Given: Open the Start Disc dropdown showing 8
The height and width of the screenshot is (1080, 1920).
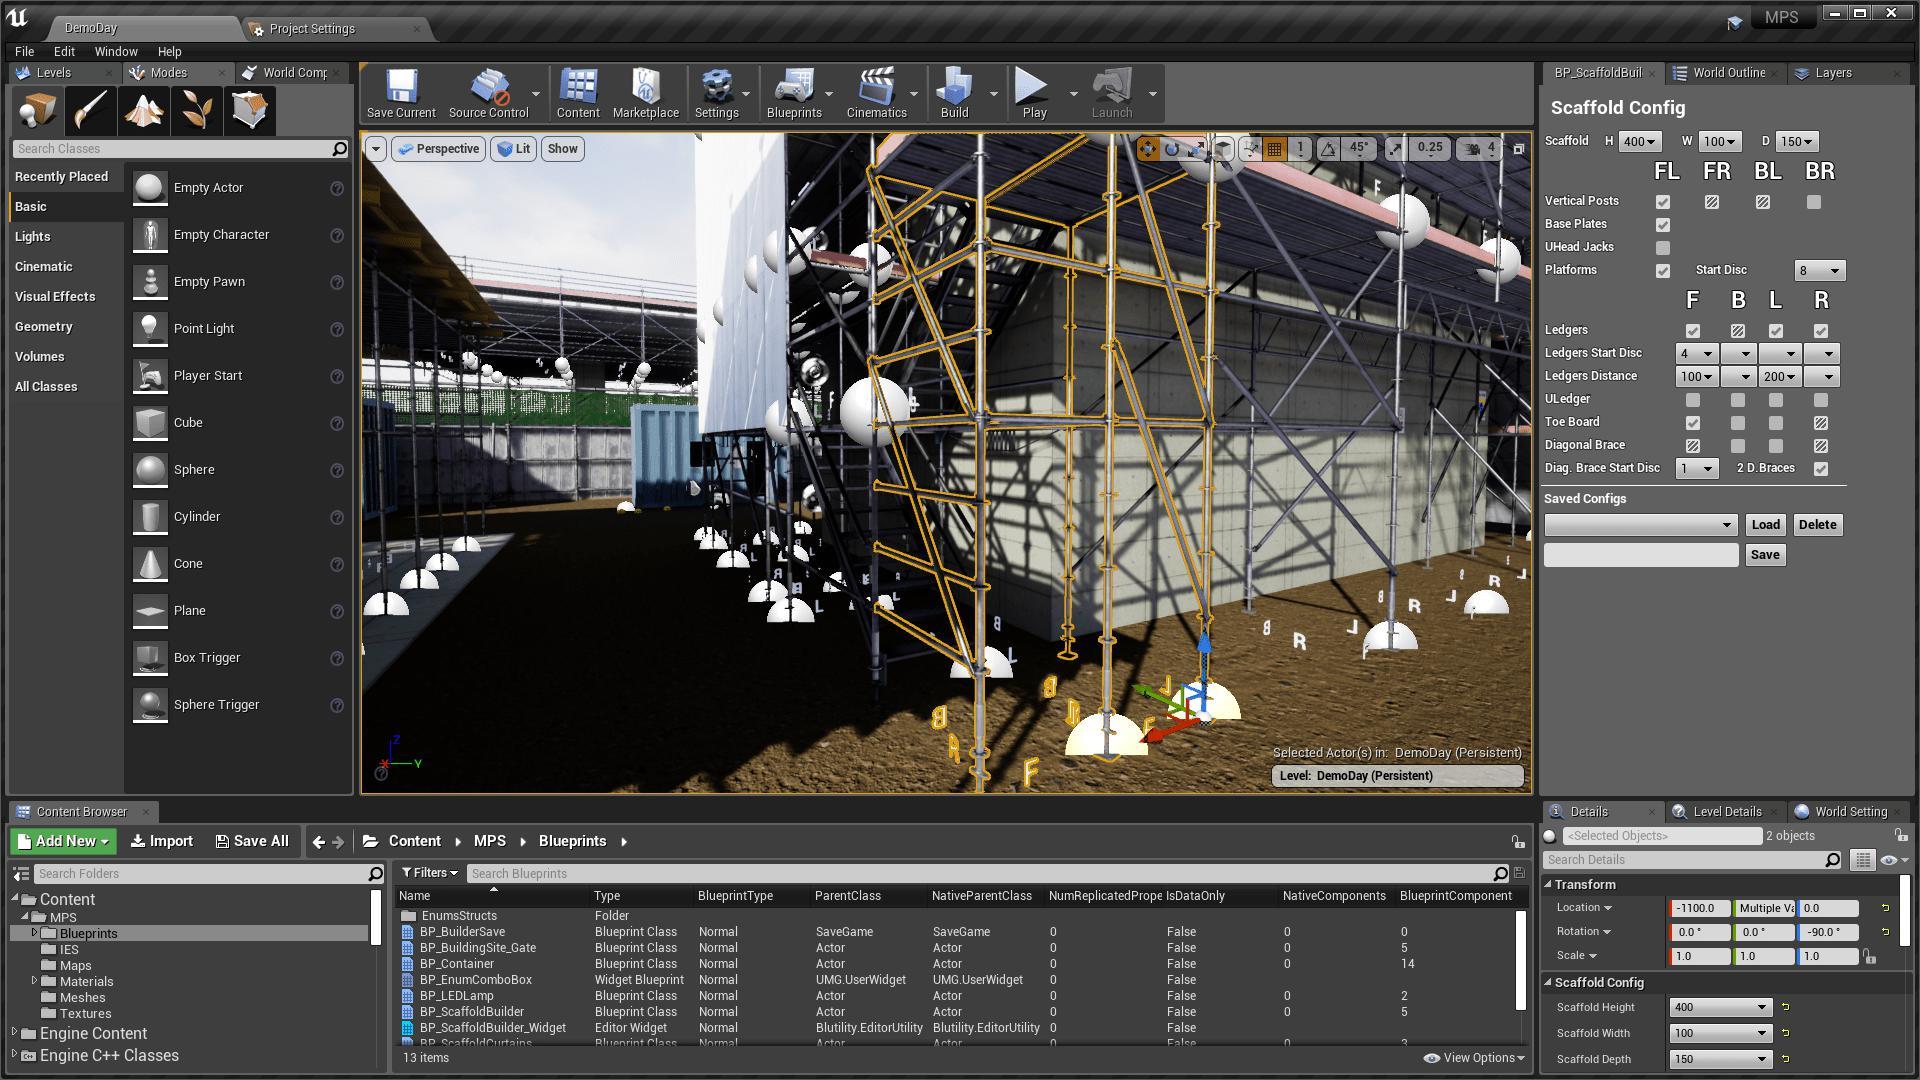Looking at the screenshot, I should 1819,270.
